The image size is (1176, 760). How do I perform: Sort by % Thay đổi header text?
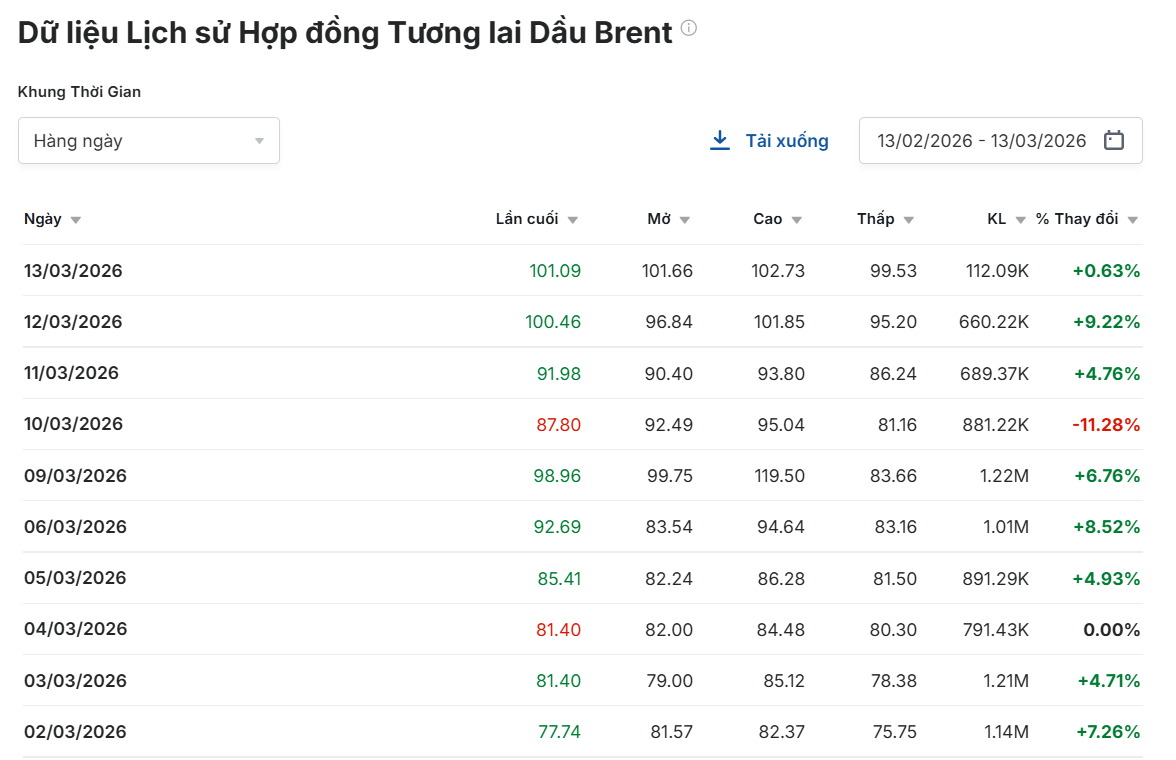pyautogui.click(x=1077, y=219)
